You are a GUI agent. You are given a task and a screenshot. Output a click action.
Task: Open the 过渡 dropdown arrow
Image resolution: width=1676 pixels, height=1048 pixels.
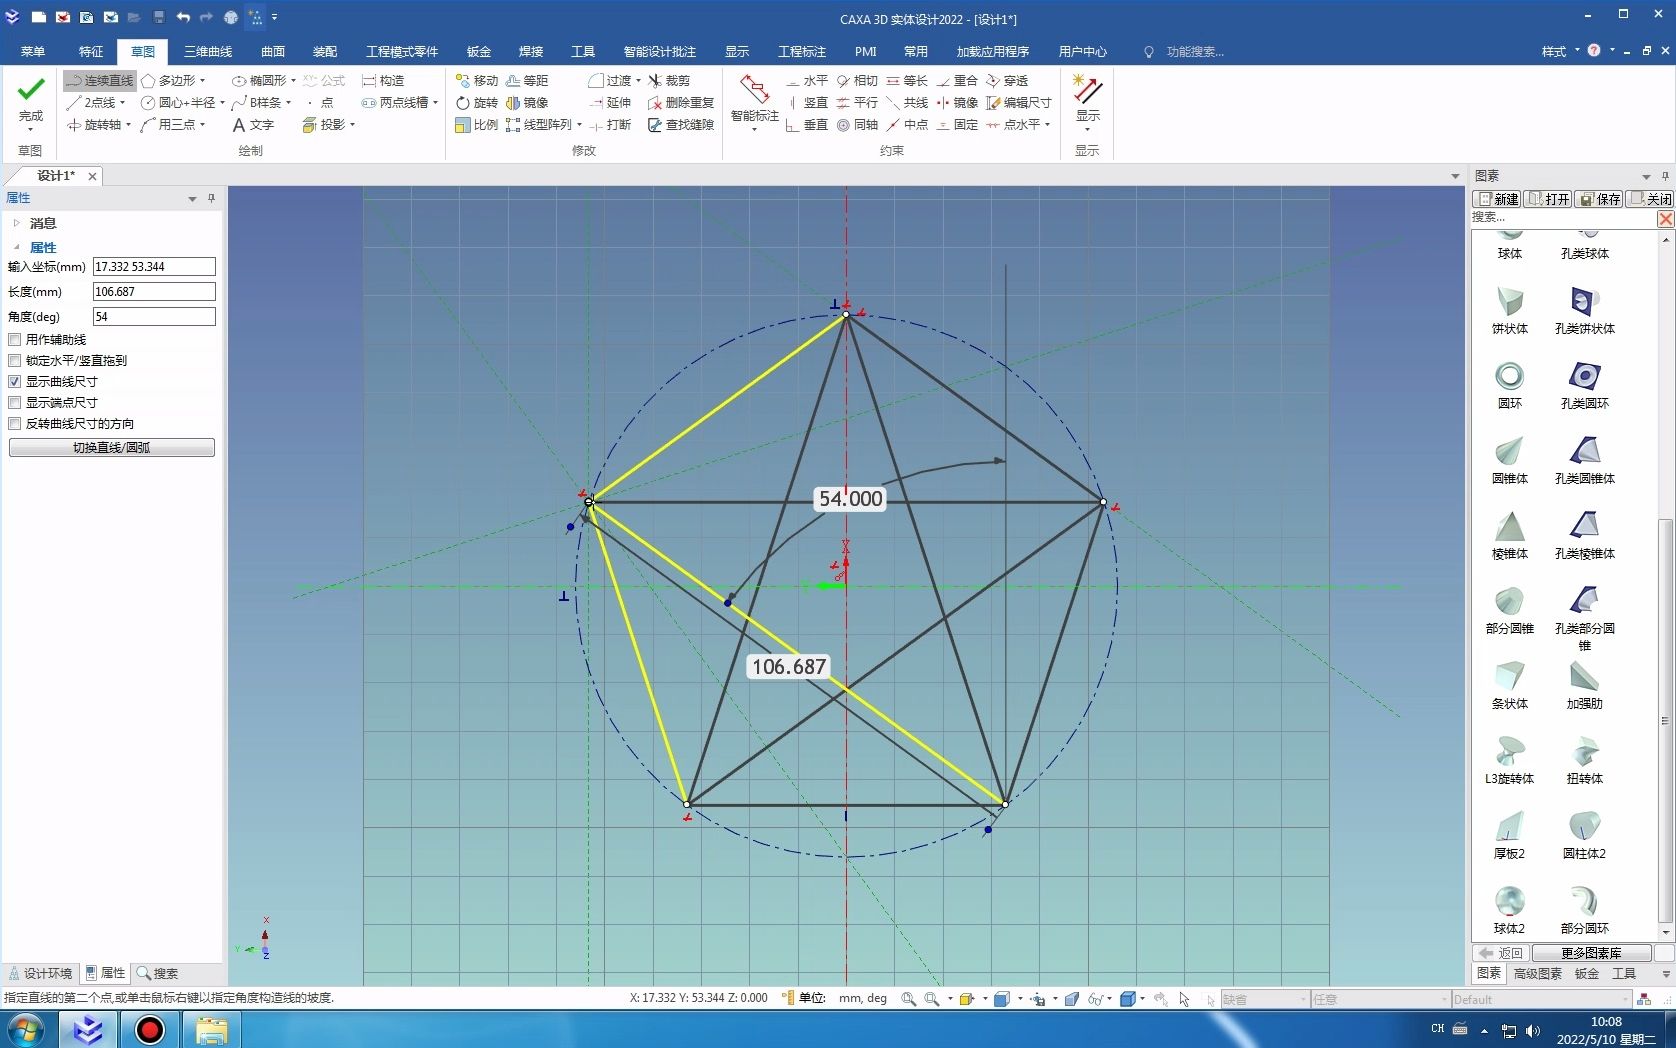tap(638, 80)
